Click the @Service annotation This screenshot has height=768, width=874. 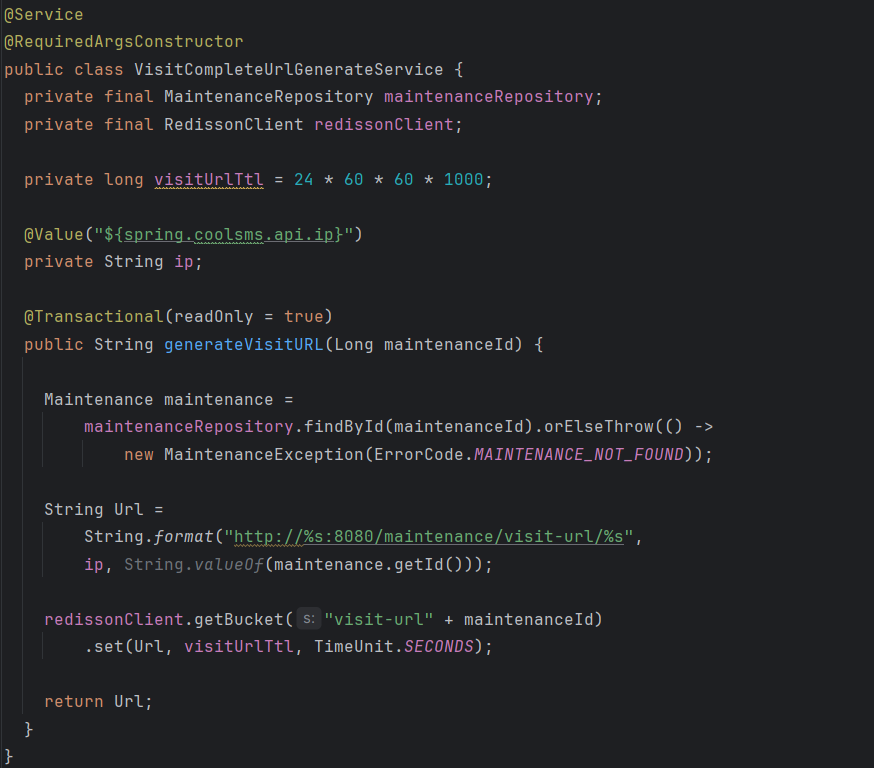43,14
